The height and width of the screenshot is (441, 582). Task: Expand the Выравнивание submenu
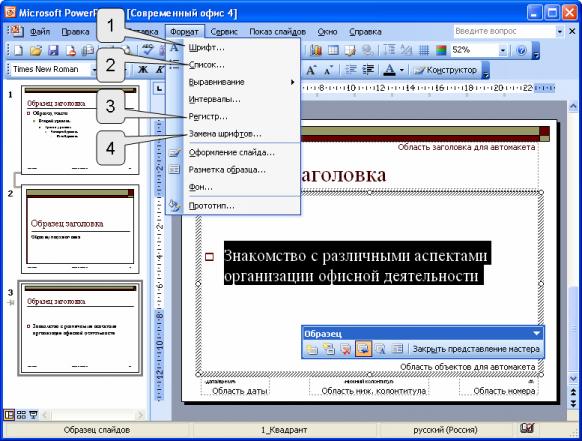(x=233, y=82)
